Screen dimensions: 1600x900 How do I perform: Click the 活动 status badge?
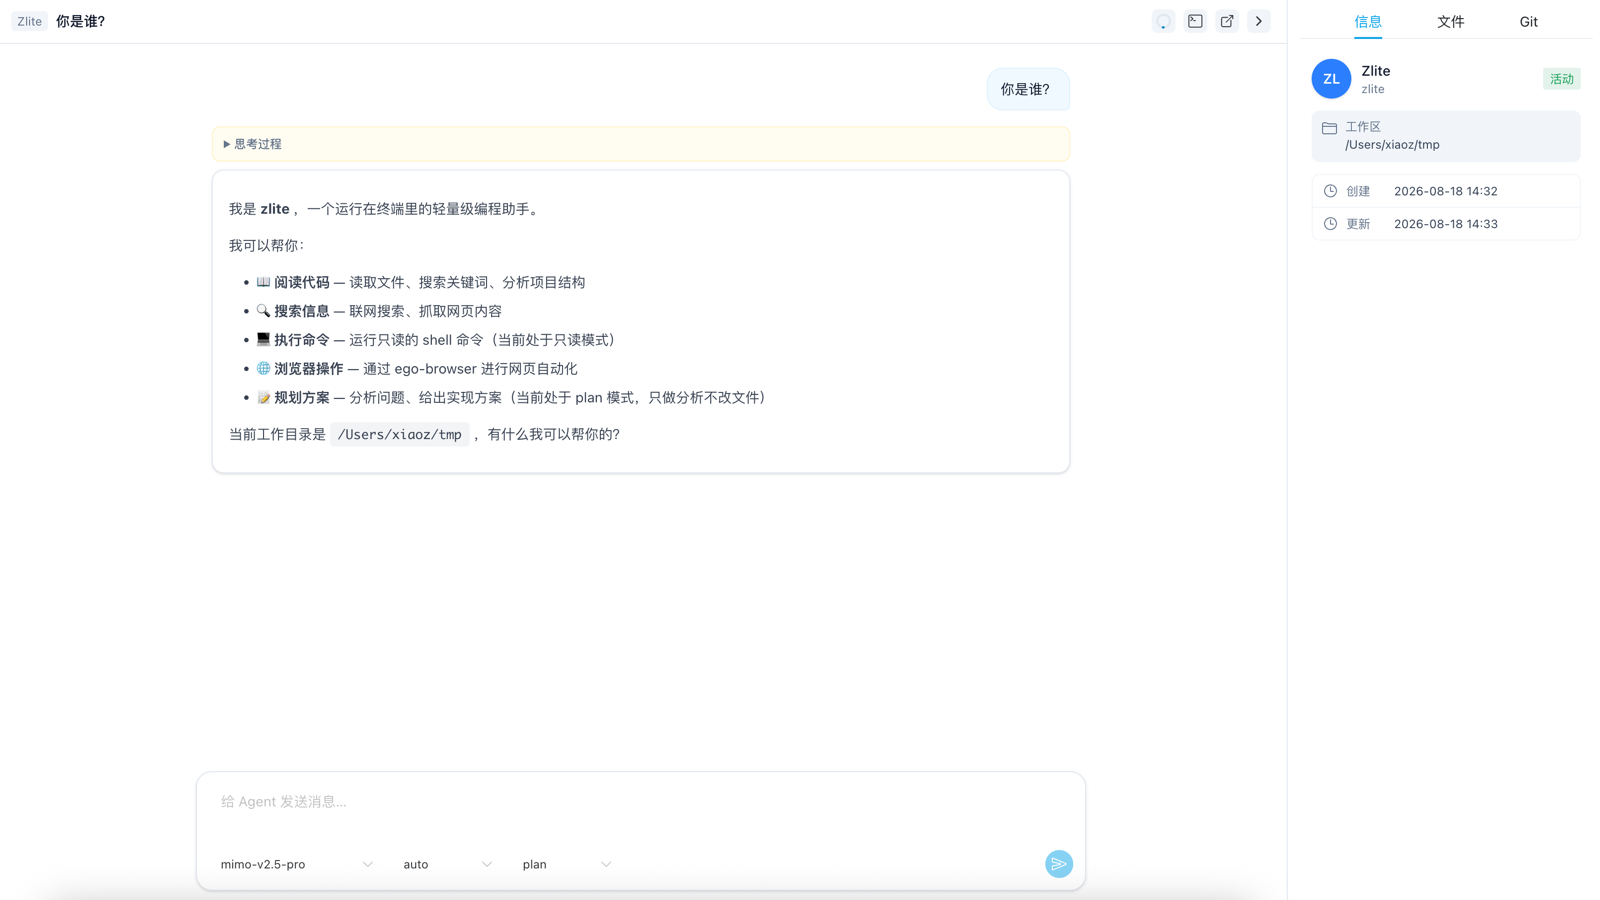(1562, 79)
